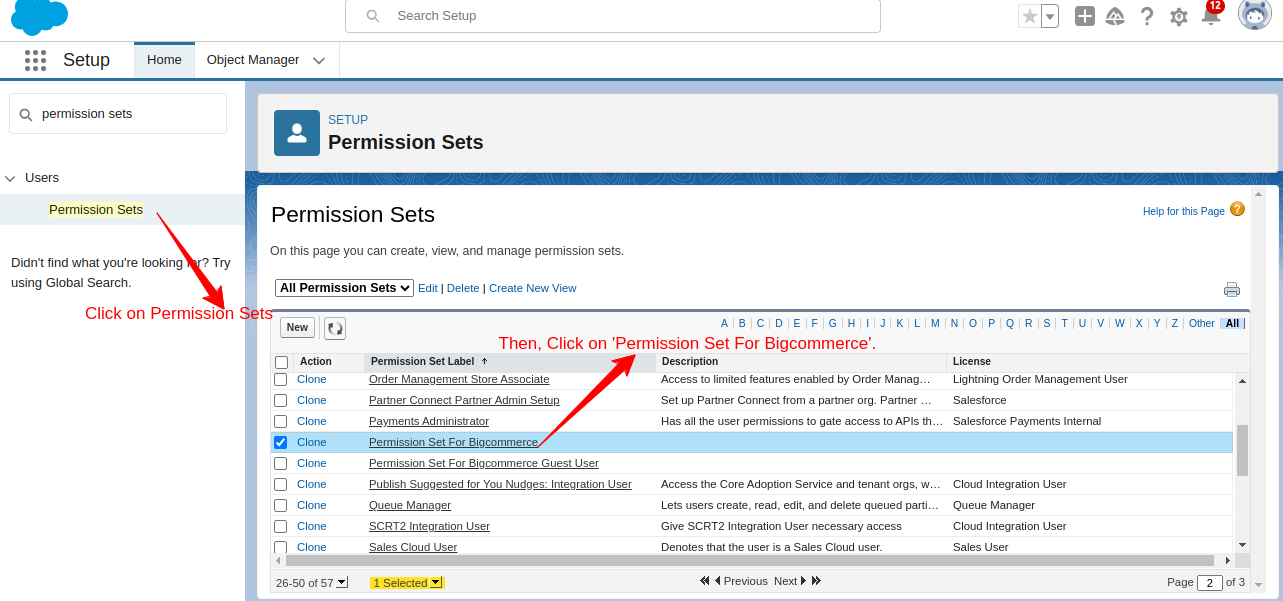Image resolution: width=1283 pixels, height=601 pixels.
Task: Click the list scroll up arrow
Action: point(1242,381)
